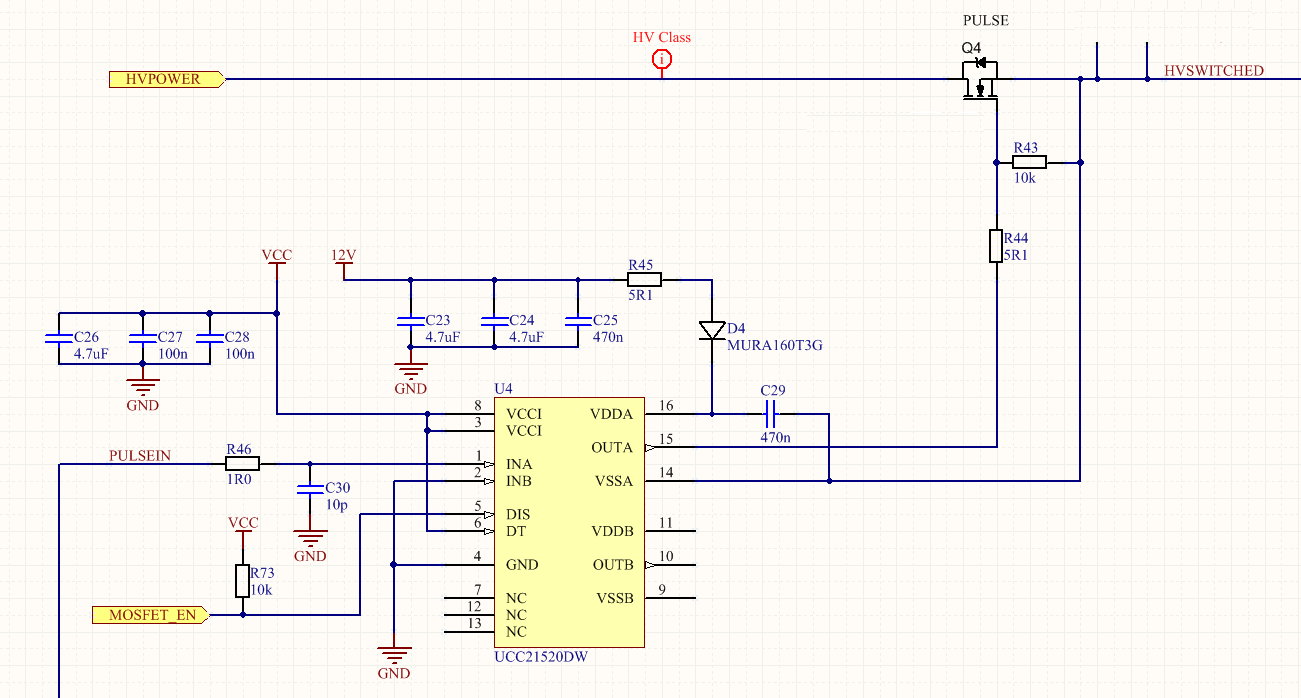Select the HVPOWER port symbol
This screenshot has height=698, width=1301.
167,79
